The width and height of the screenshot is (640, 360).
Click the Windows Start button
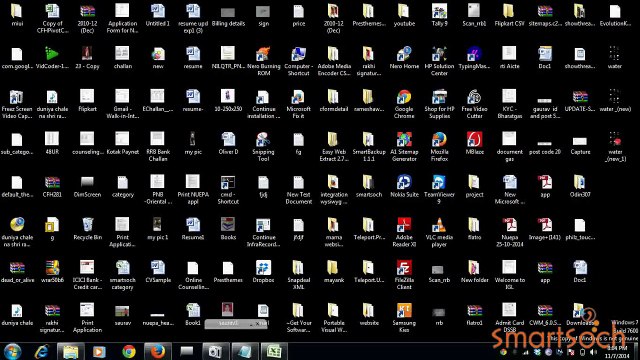[x=12, y=351]
